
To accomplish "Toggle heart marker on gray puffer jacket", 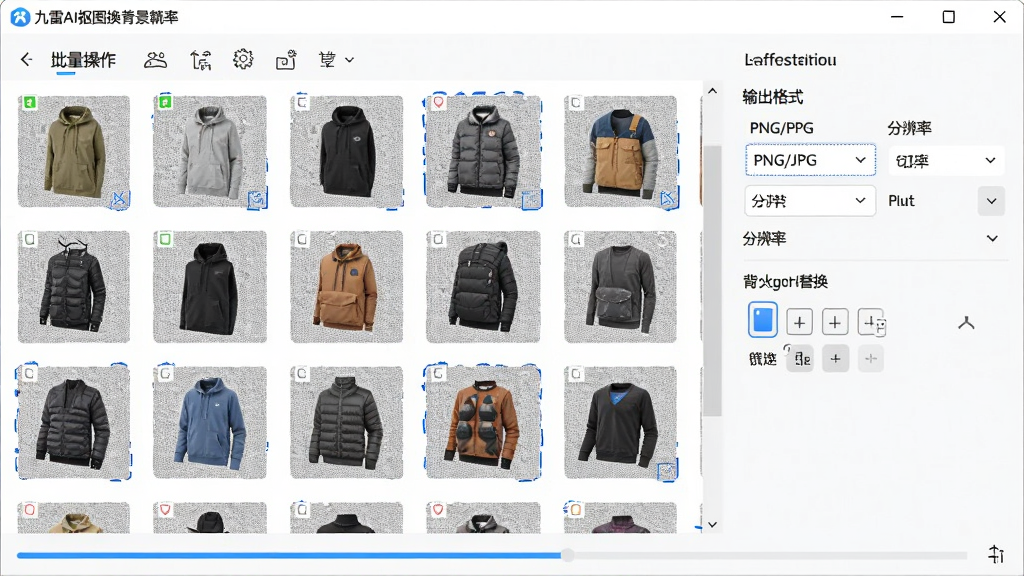I will pyautogui.click(x=438, y=103).
